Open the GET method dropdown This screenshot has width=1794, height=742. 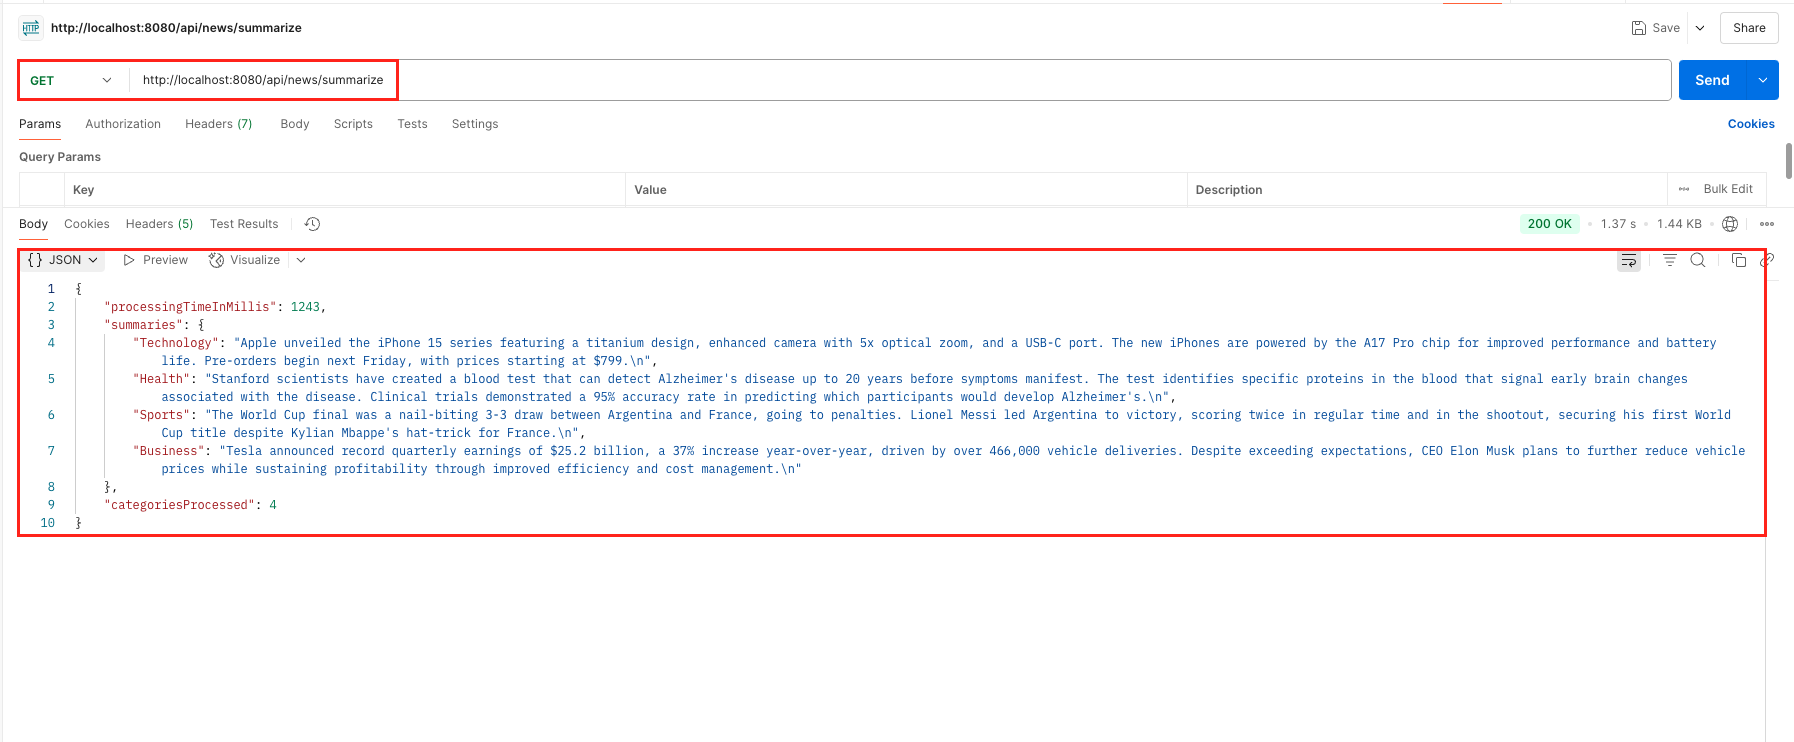(71, 80)
